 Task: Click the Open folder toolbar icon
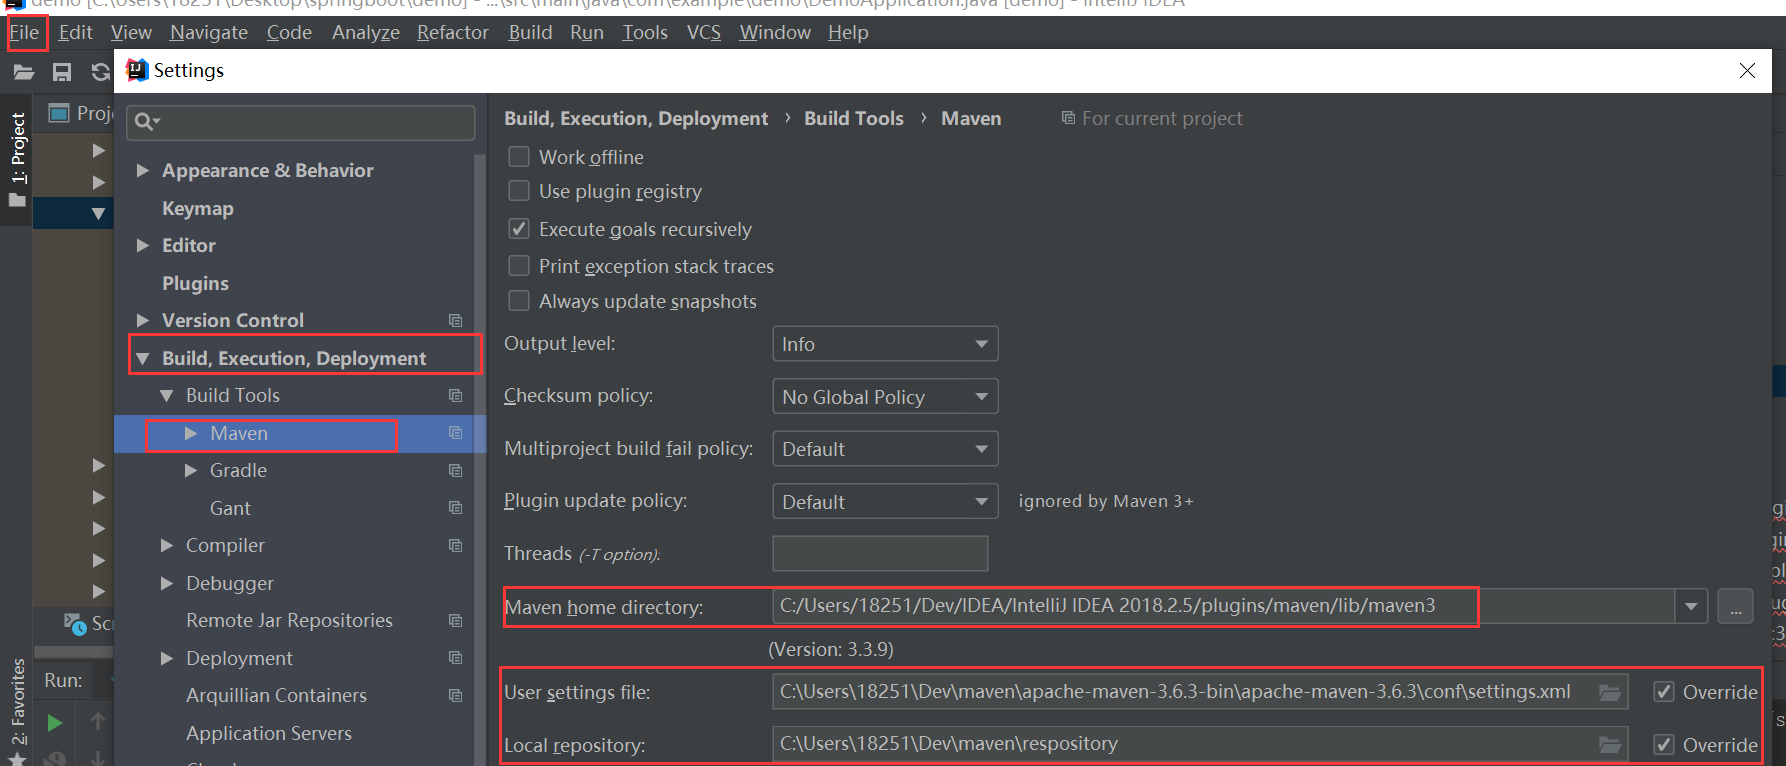24,72
